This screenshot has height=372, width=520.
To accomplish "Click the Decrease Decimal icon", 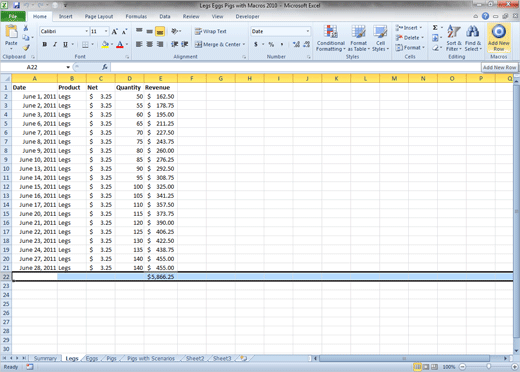I will pos(307,44).
